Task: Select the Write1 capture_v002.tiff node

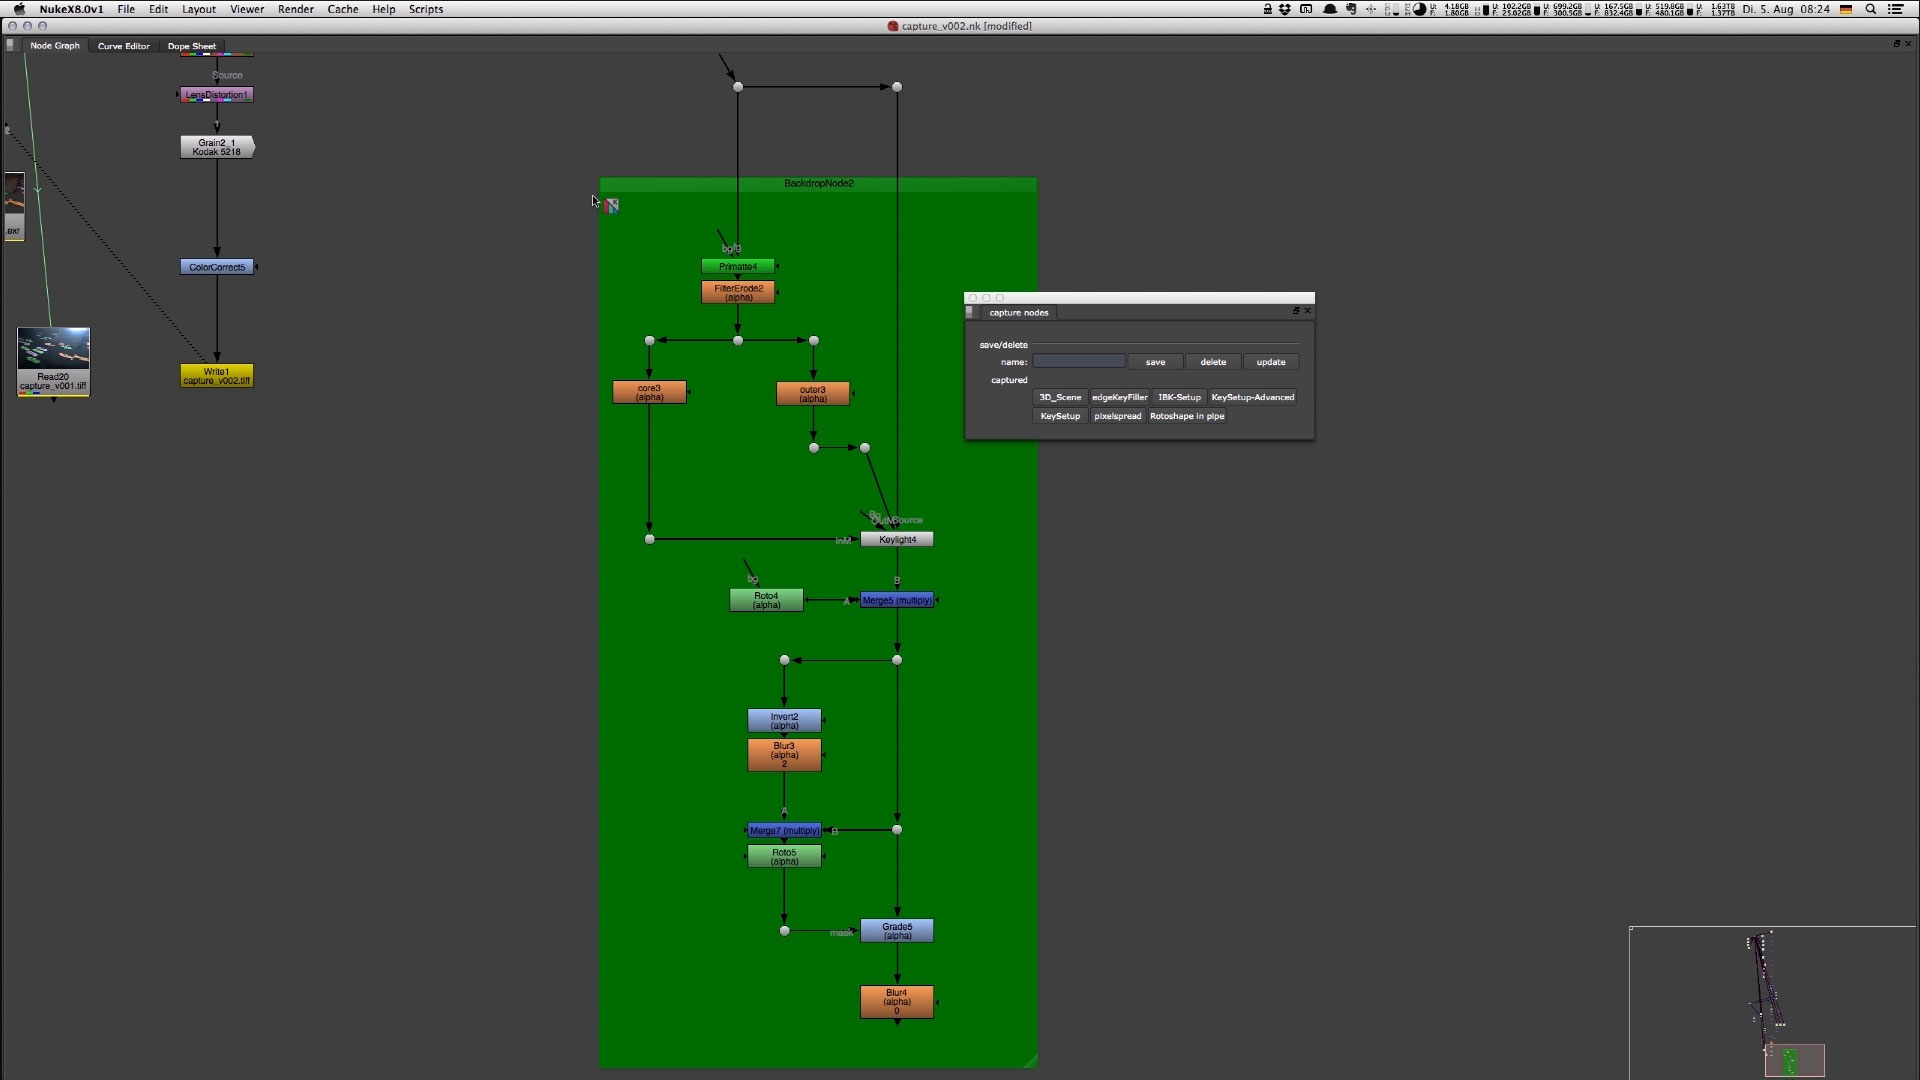Action: pos(216,375)
